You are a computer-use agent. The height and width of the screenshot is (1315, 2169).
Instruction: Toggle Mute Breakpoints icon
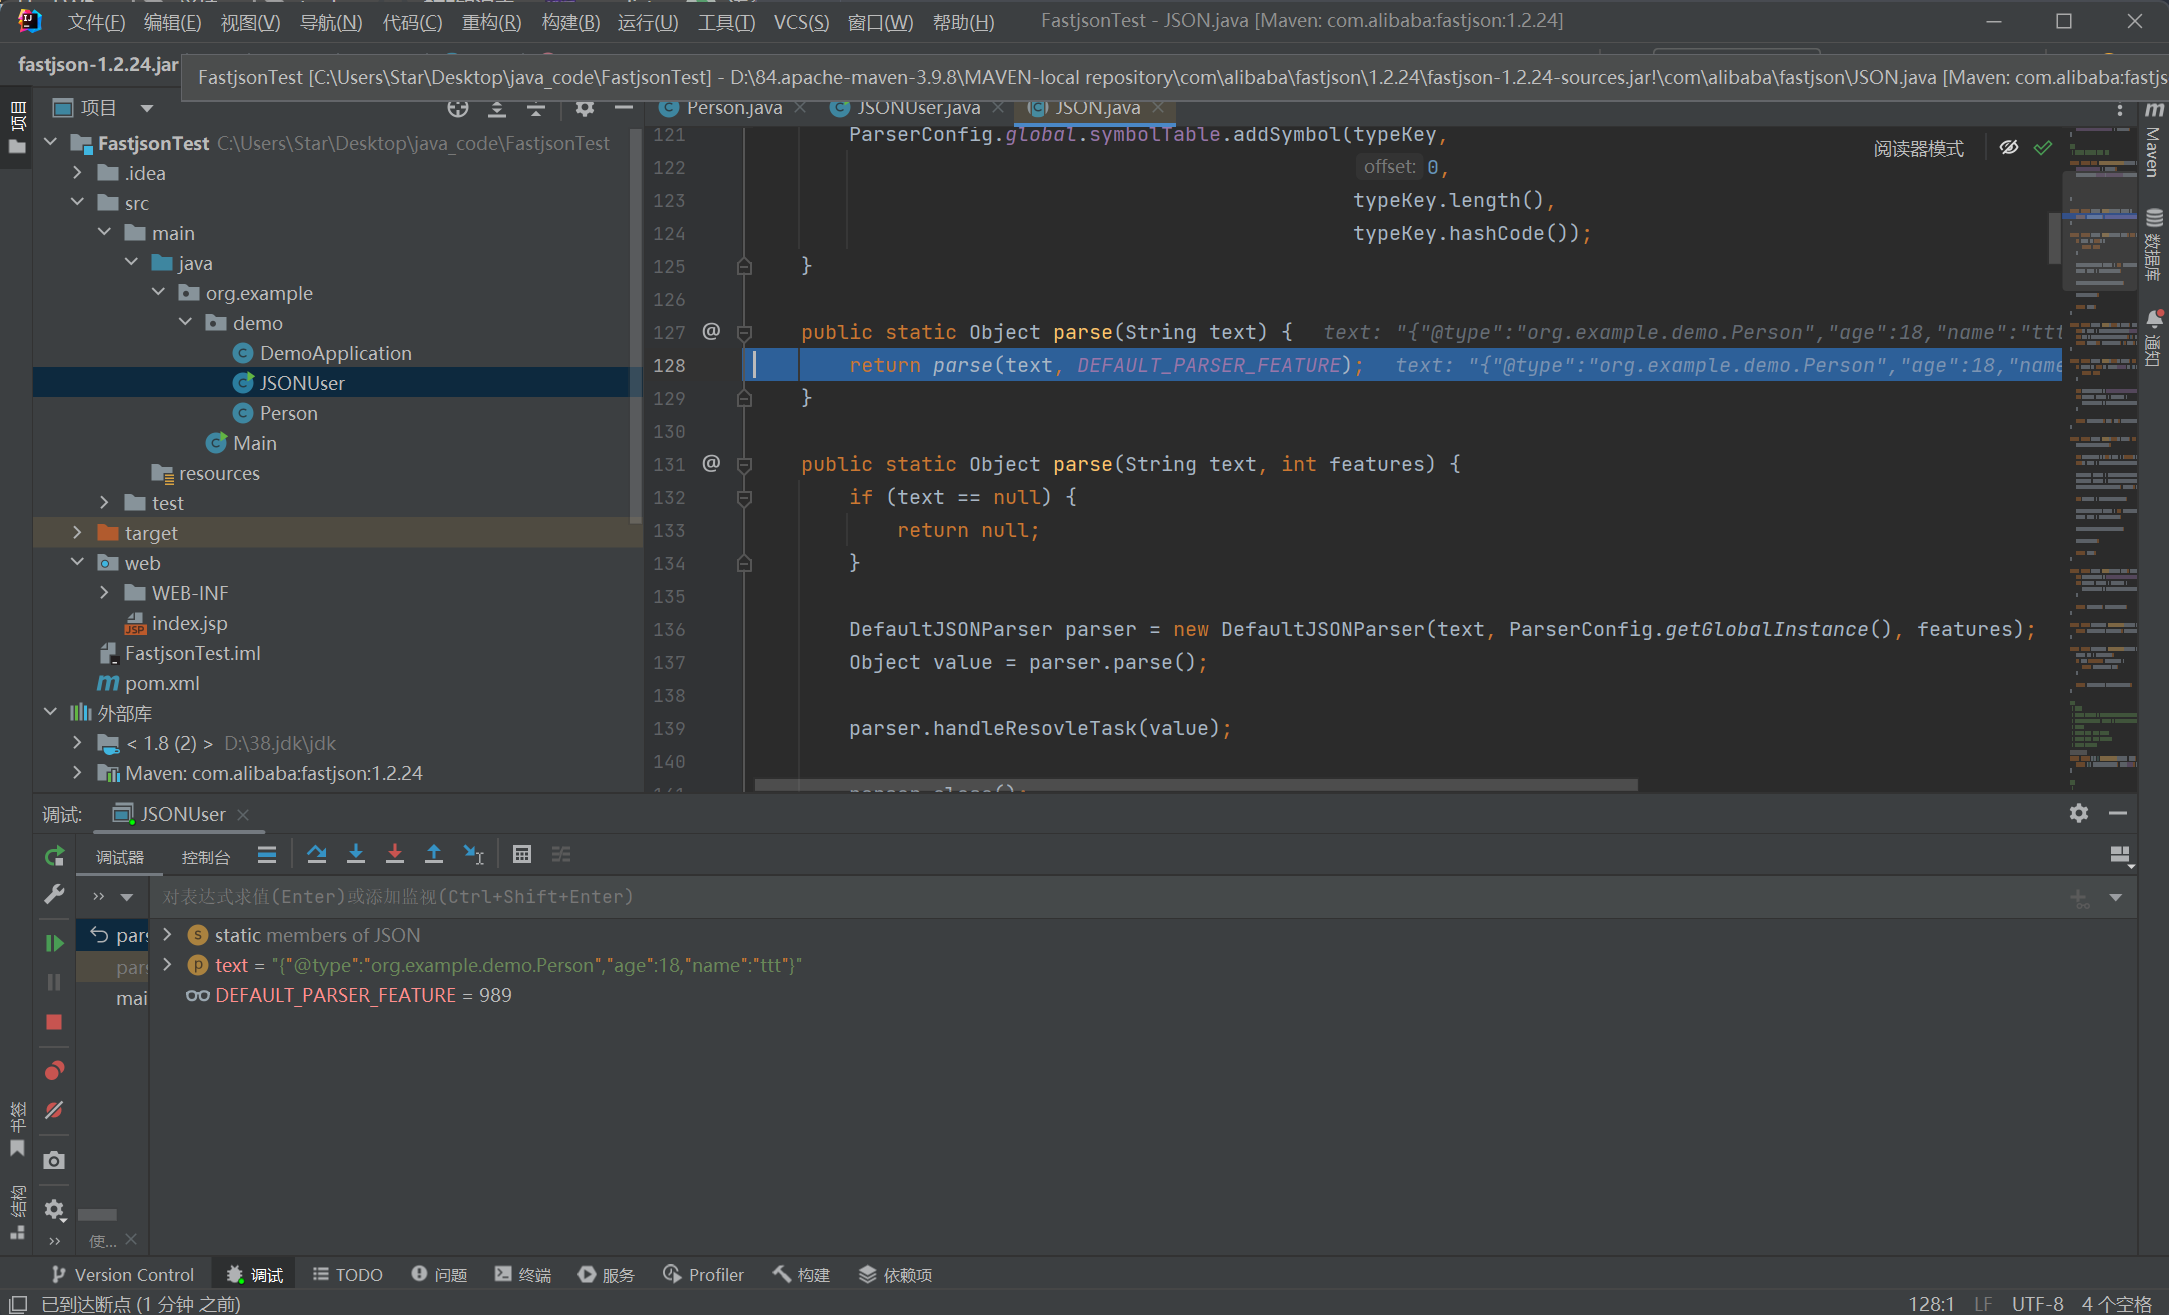pyautogui.click(x=54, y=1110)
